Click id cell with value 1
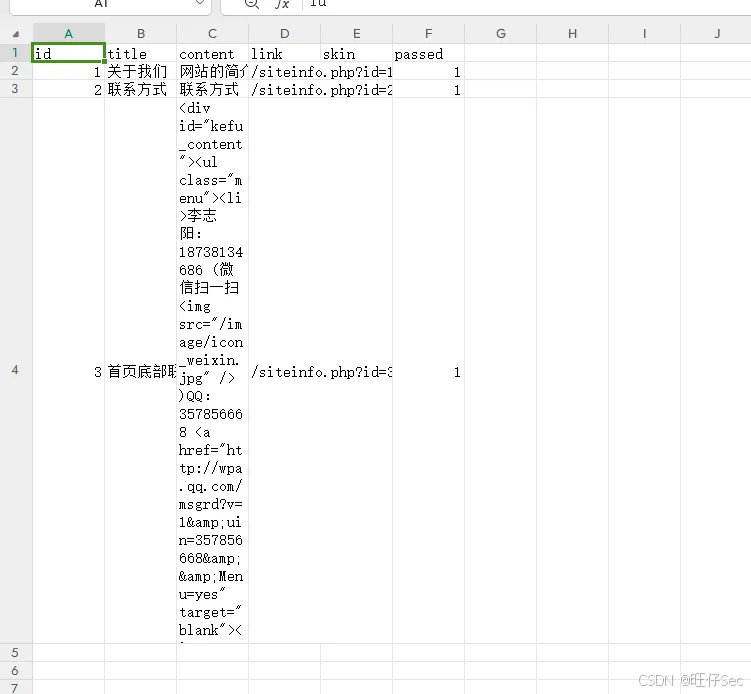Viewport: 751px width, 694px height. pyautogui.click(x=68, y=71)
